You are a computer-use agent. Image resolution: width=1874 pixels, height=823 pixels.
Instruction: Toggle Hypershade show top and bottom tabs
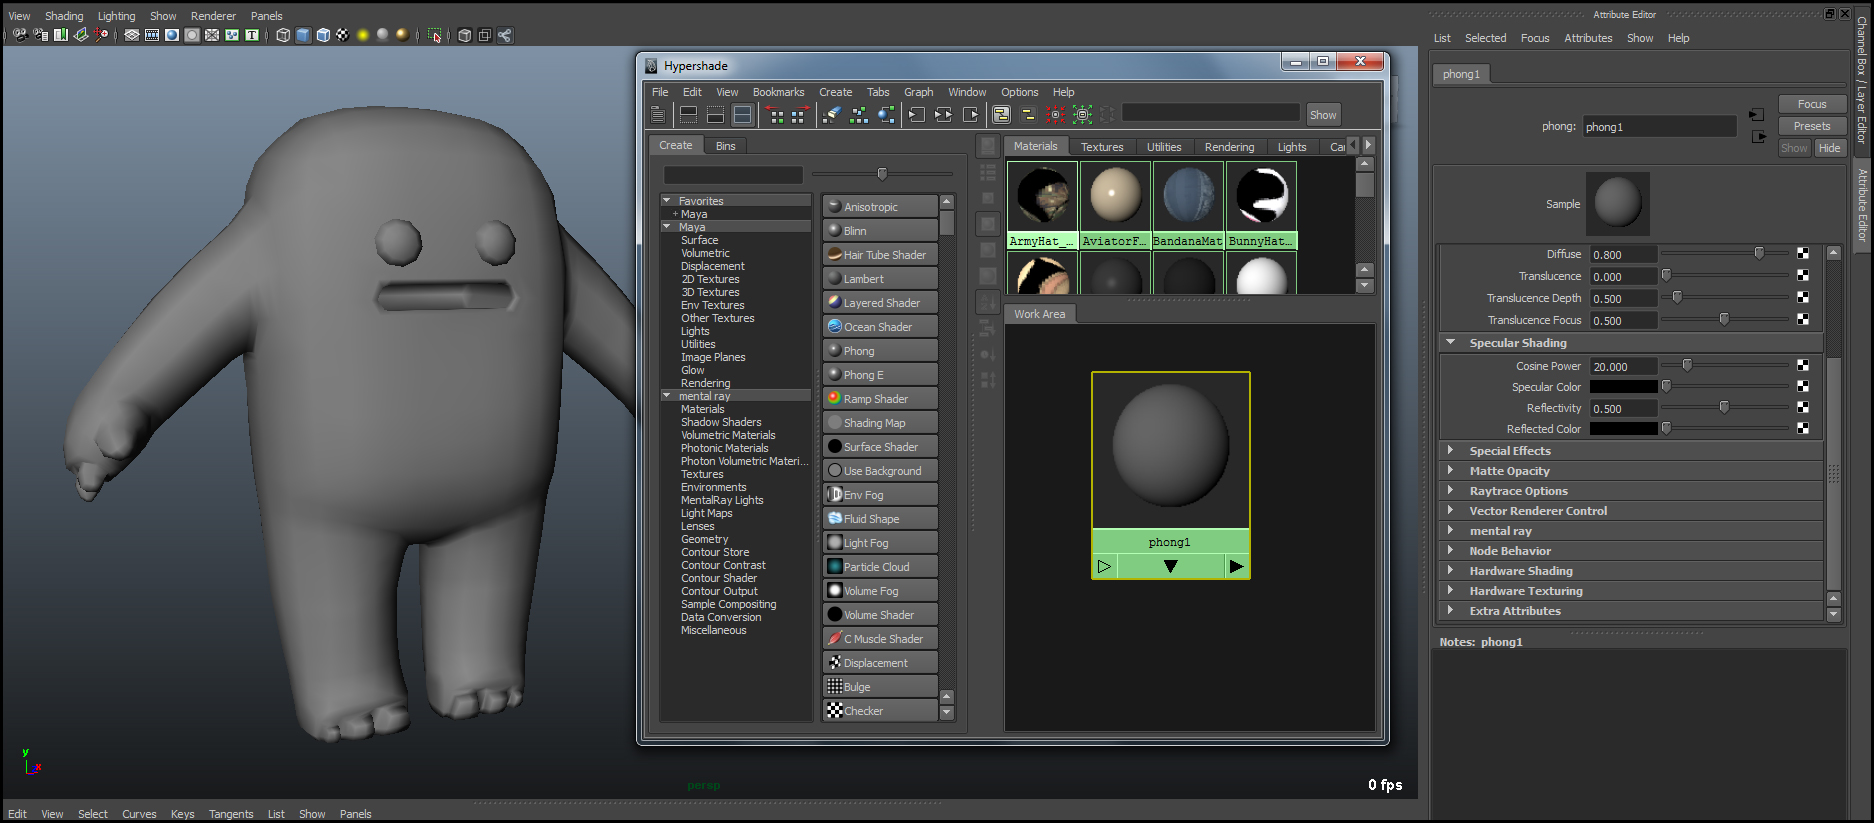[742, 115]
